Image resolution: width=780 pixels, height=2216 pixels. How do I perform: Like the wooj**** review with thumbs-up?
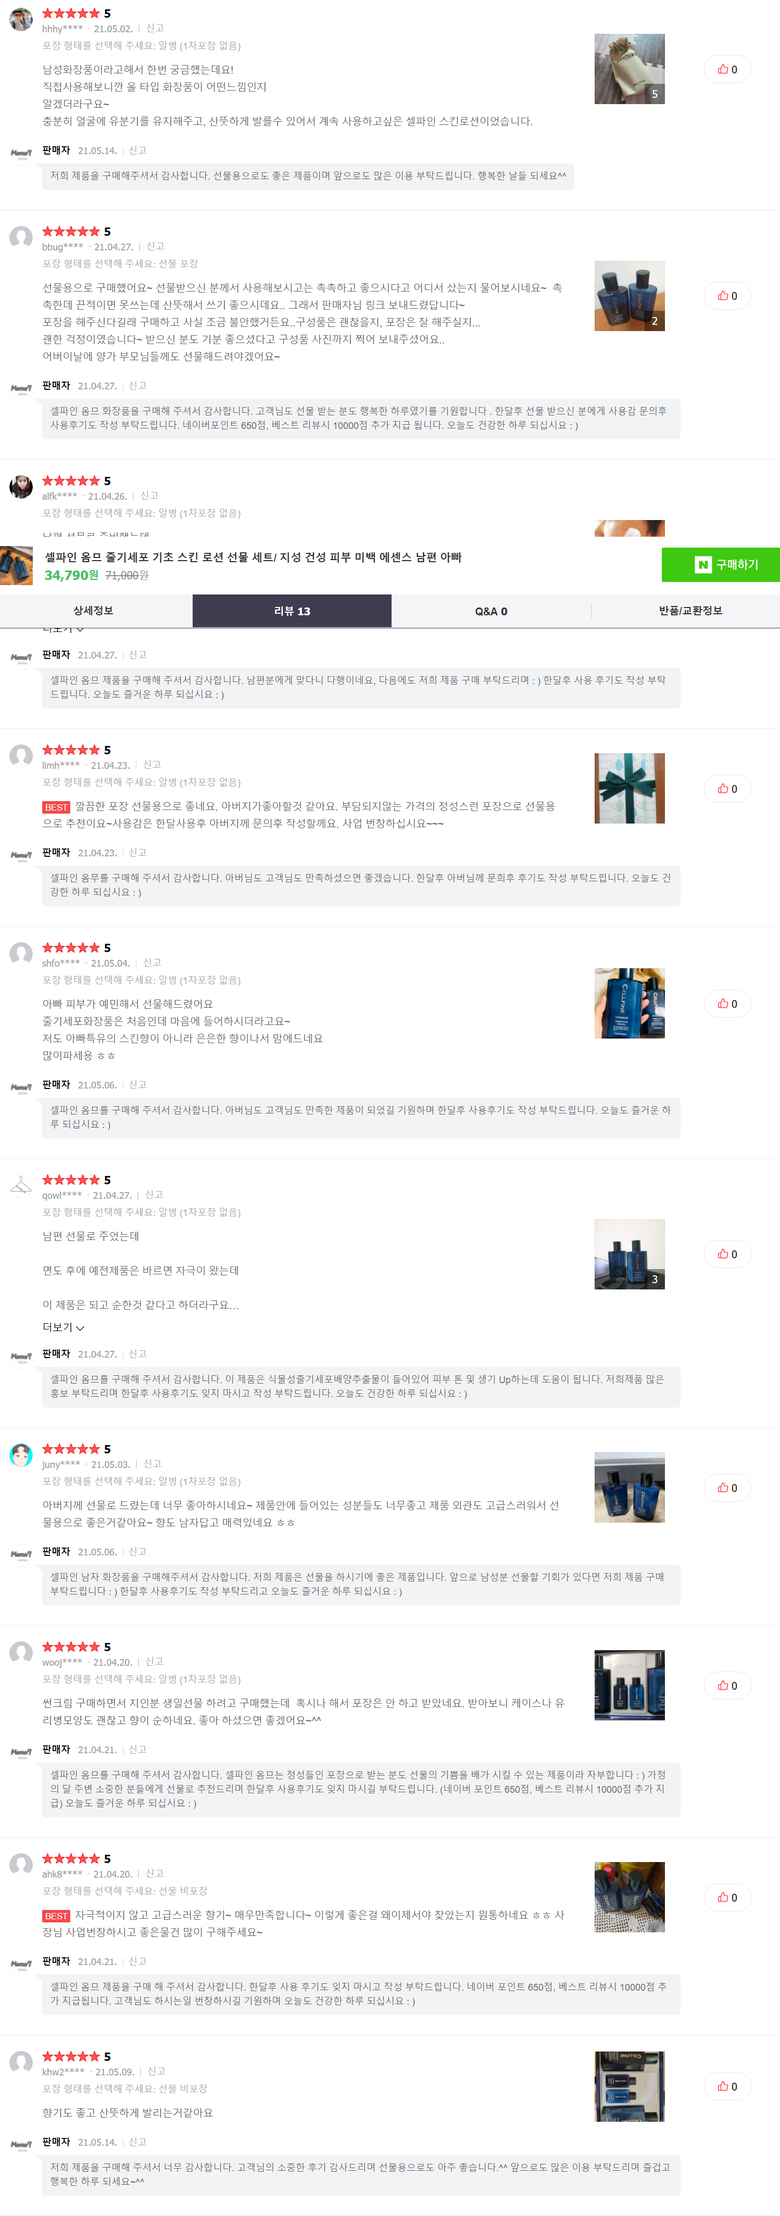[x=728, y=1686]
